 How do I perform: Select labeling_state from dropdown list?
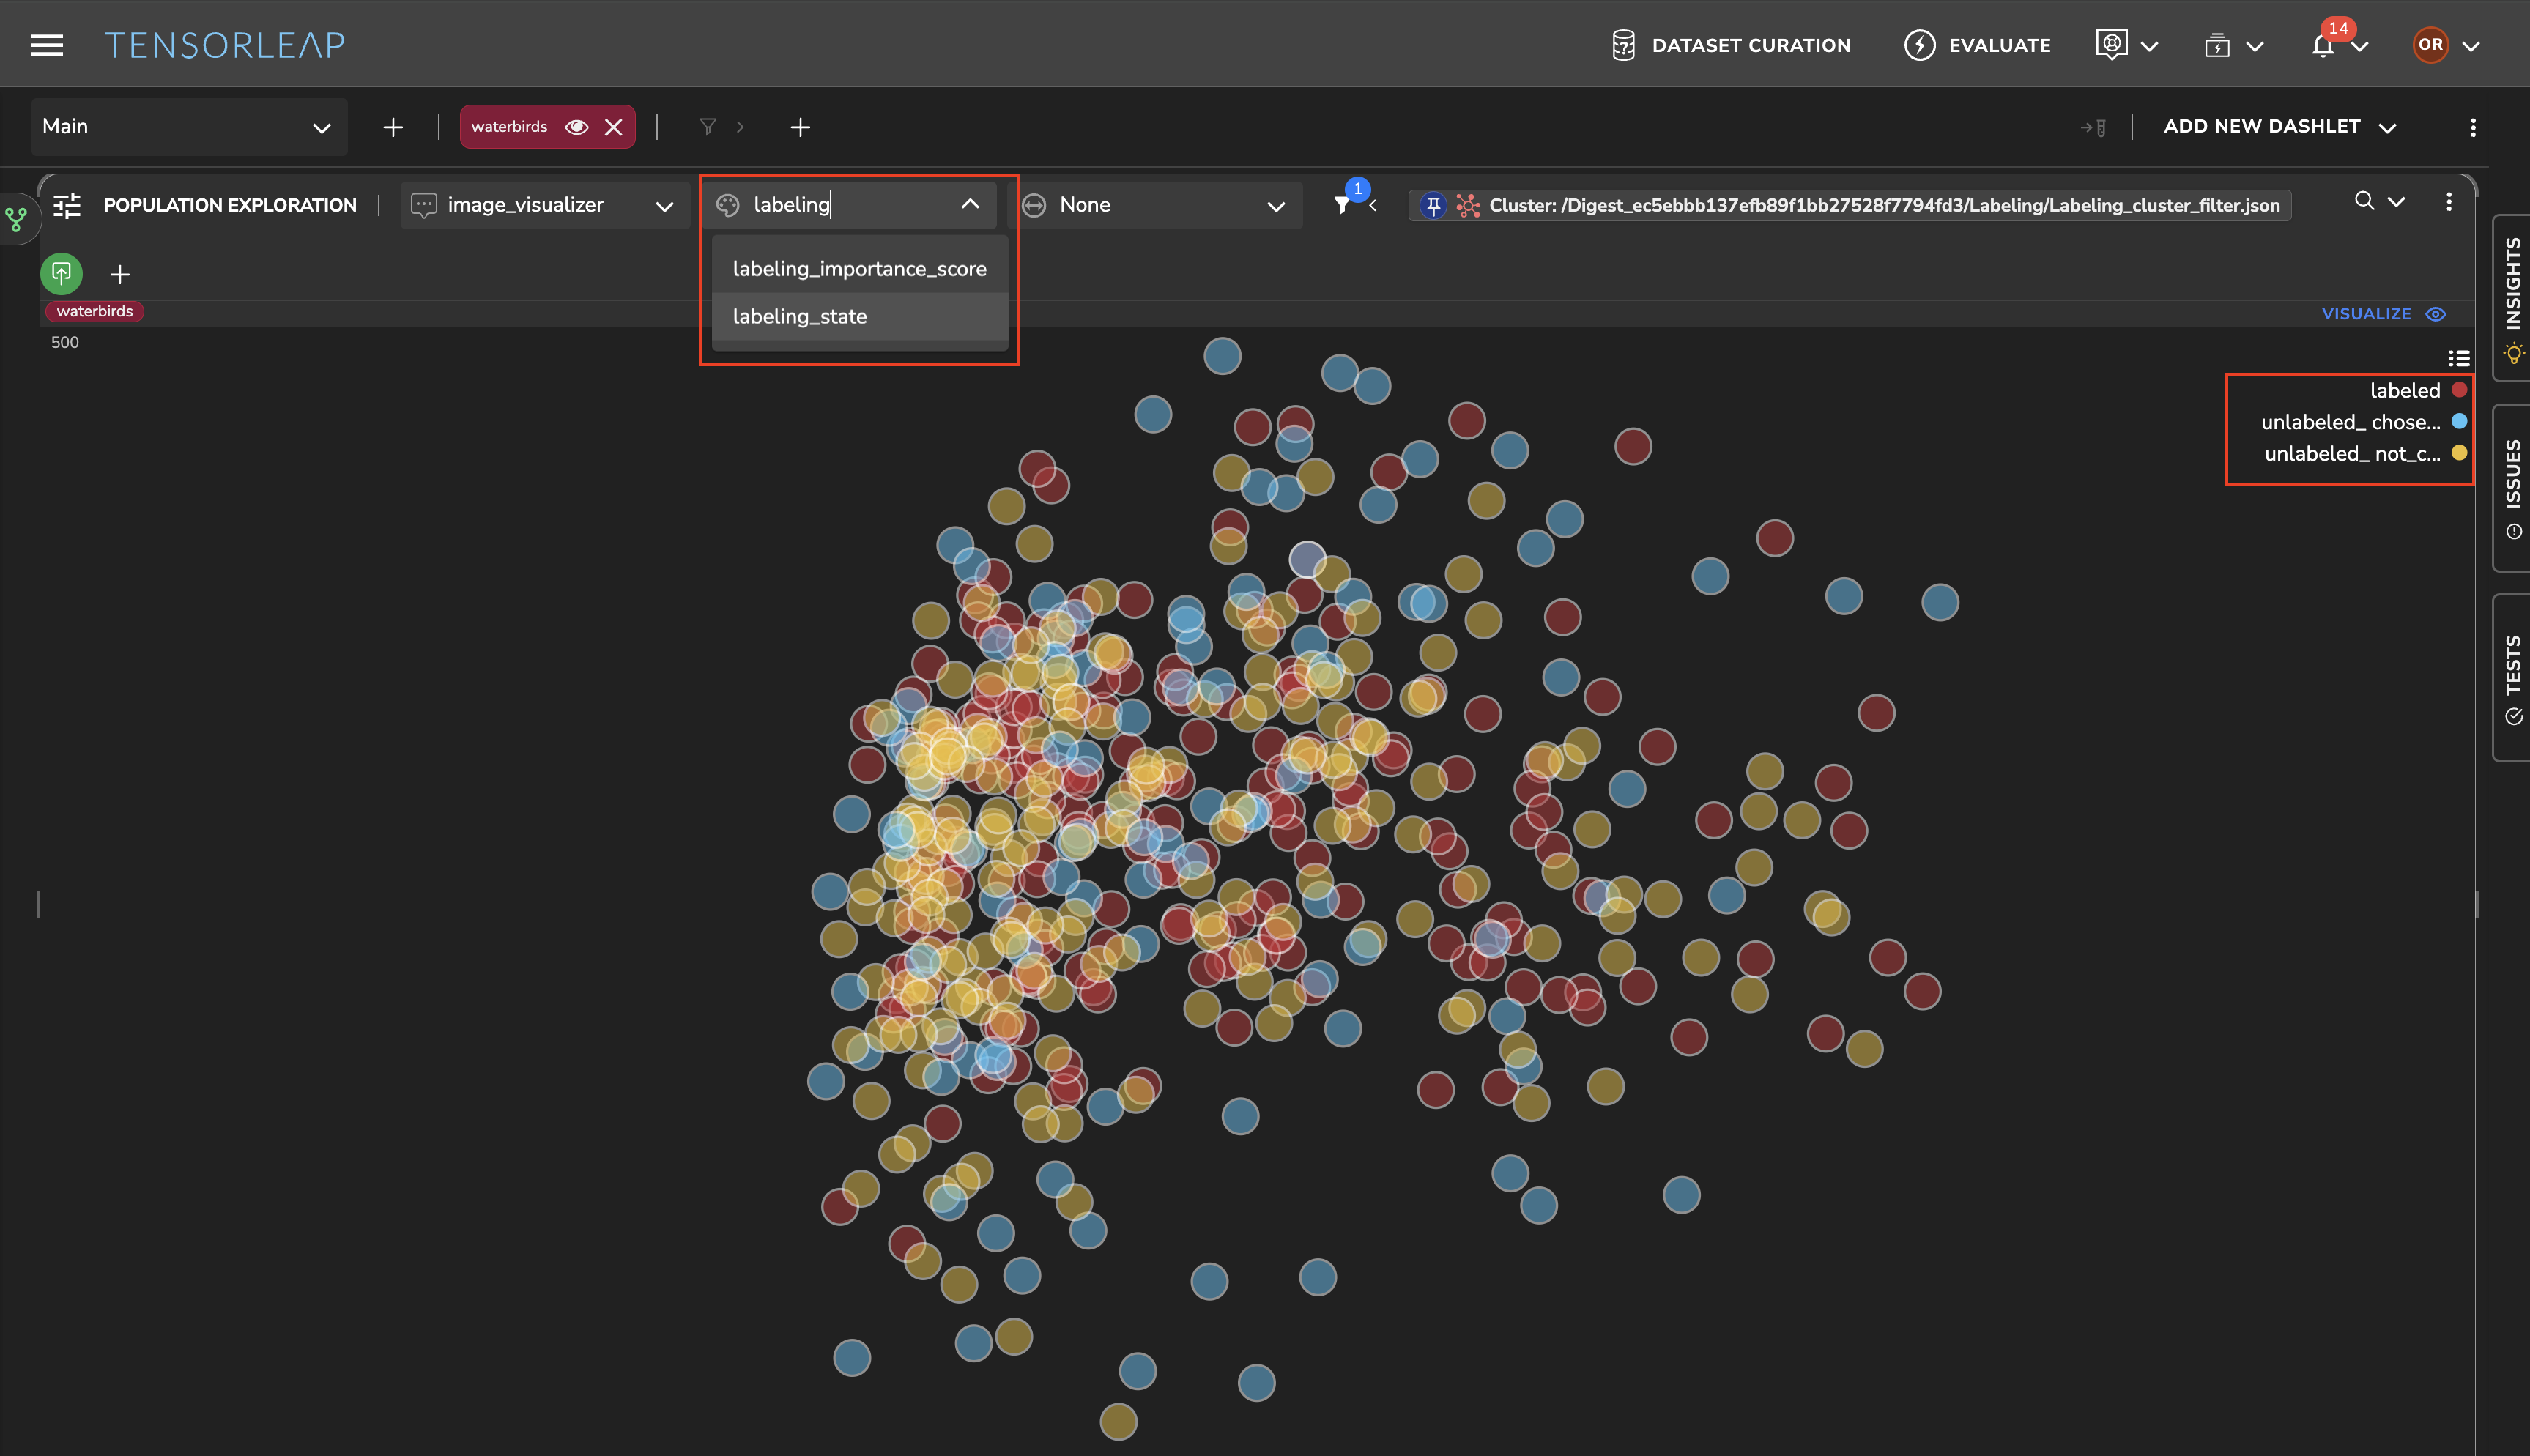pyautogui.click(x=800, y=316)
